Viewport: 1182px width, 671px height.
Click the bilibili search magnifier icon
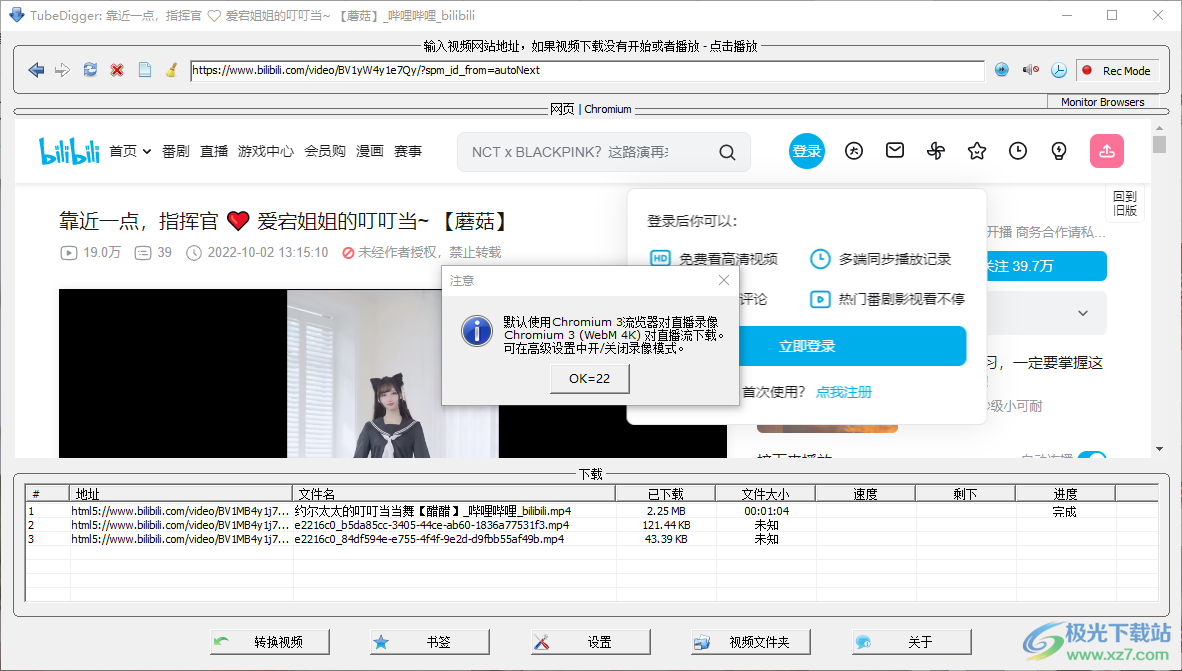(x=727, y=151)
